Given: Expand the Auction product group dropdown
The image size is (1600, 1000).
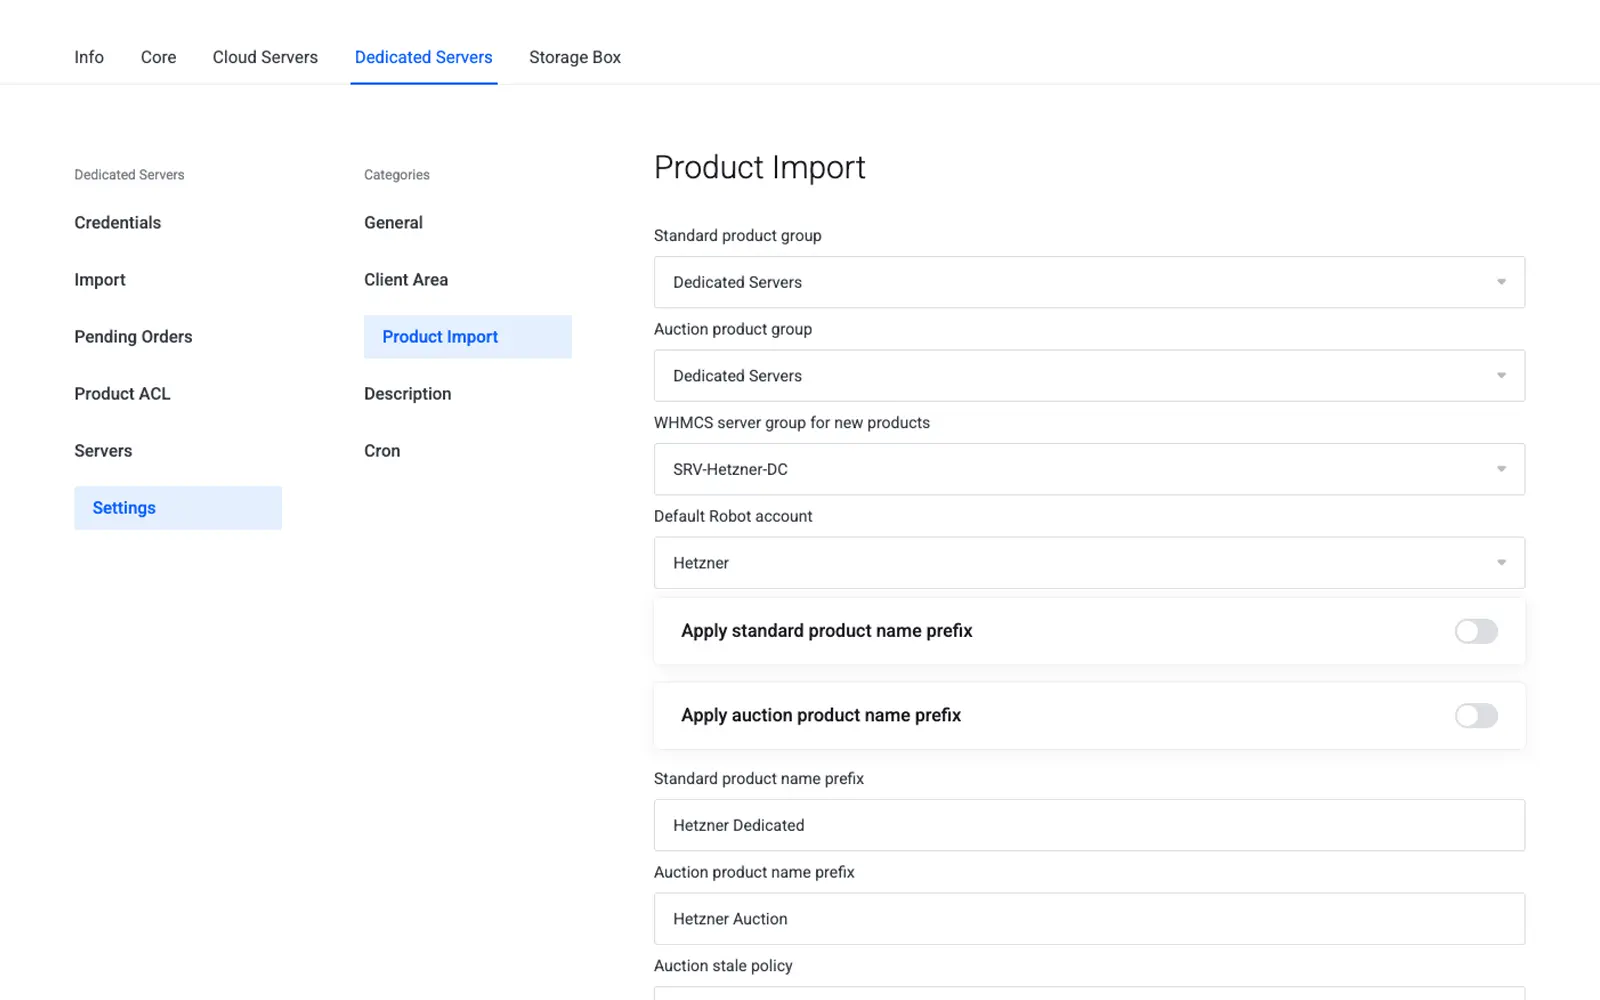Looking at the screenshot, I should pos(1089,376).
